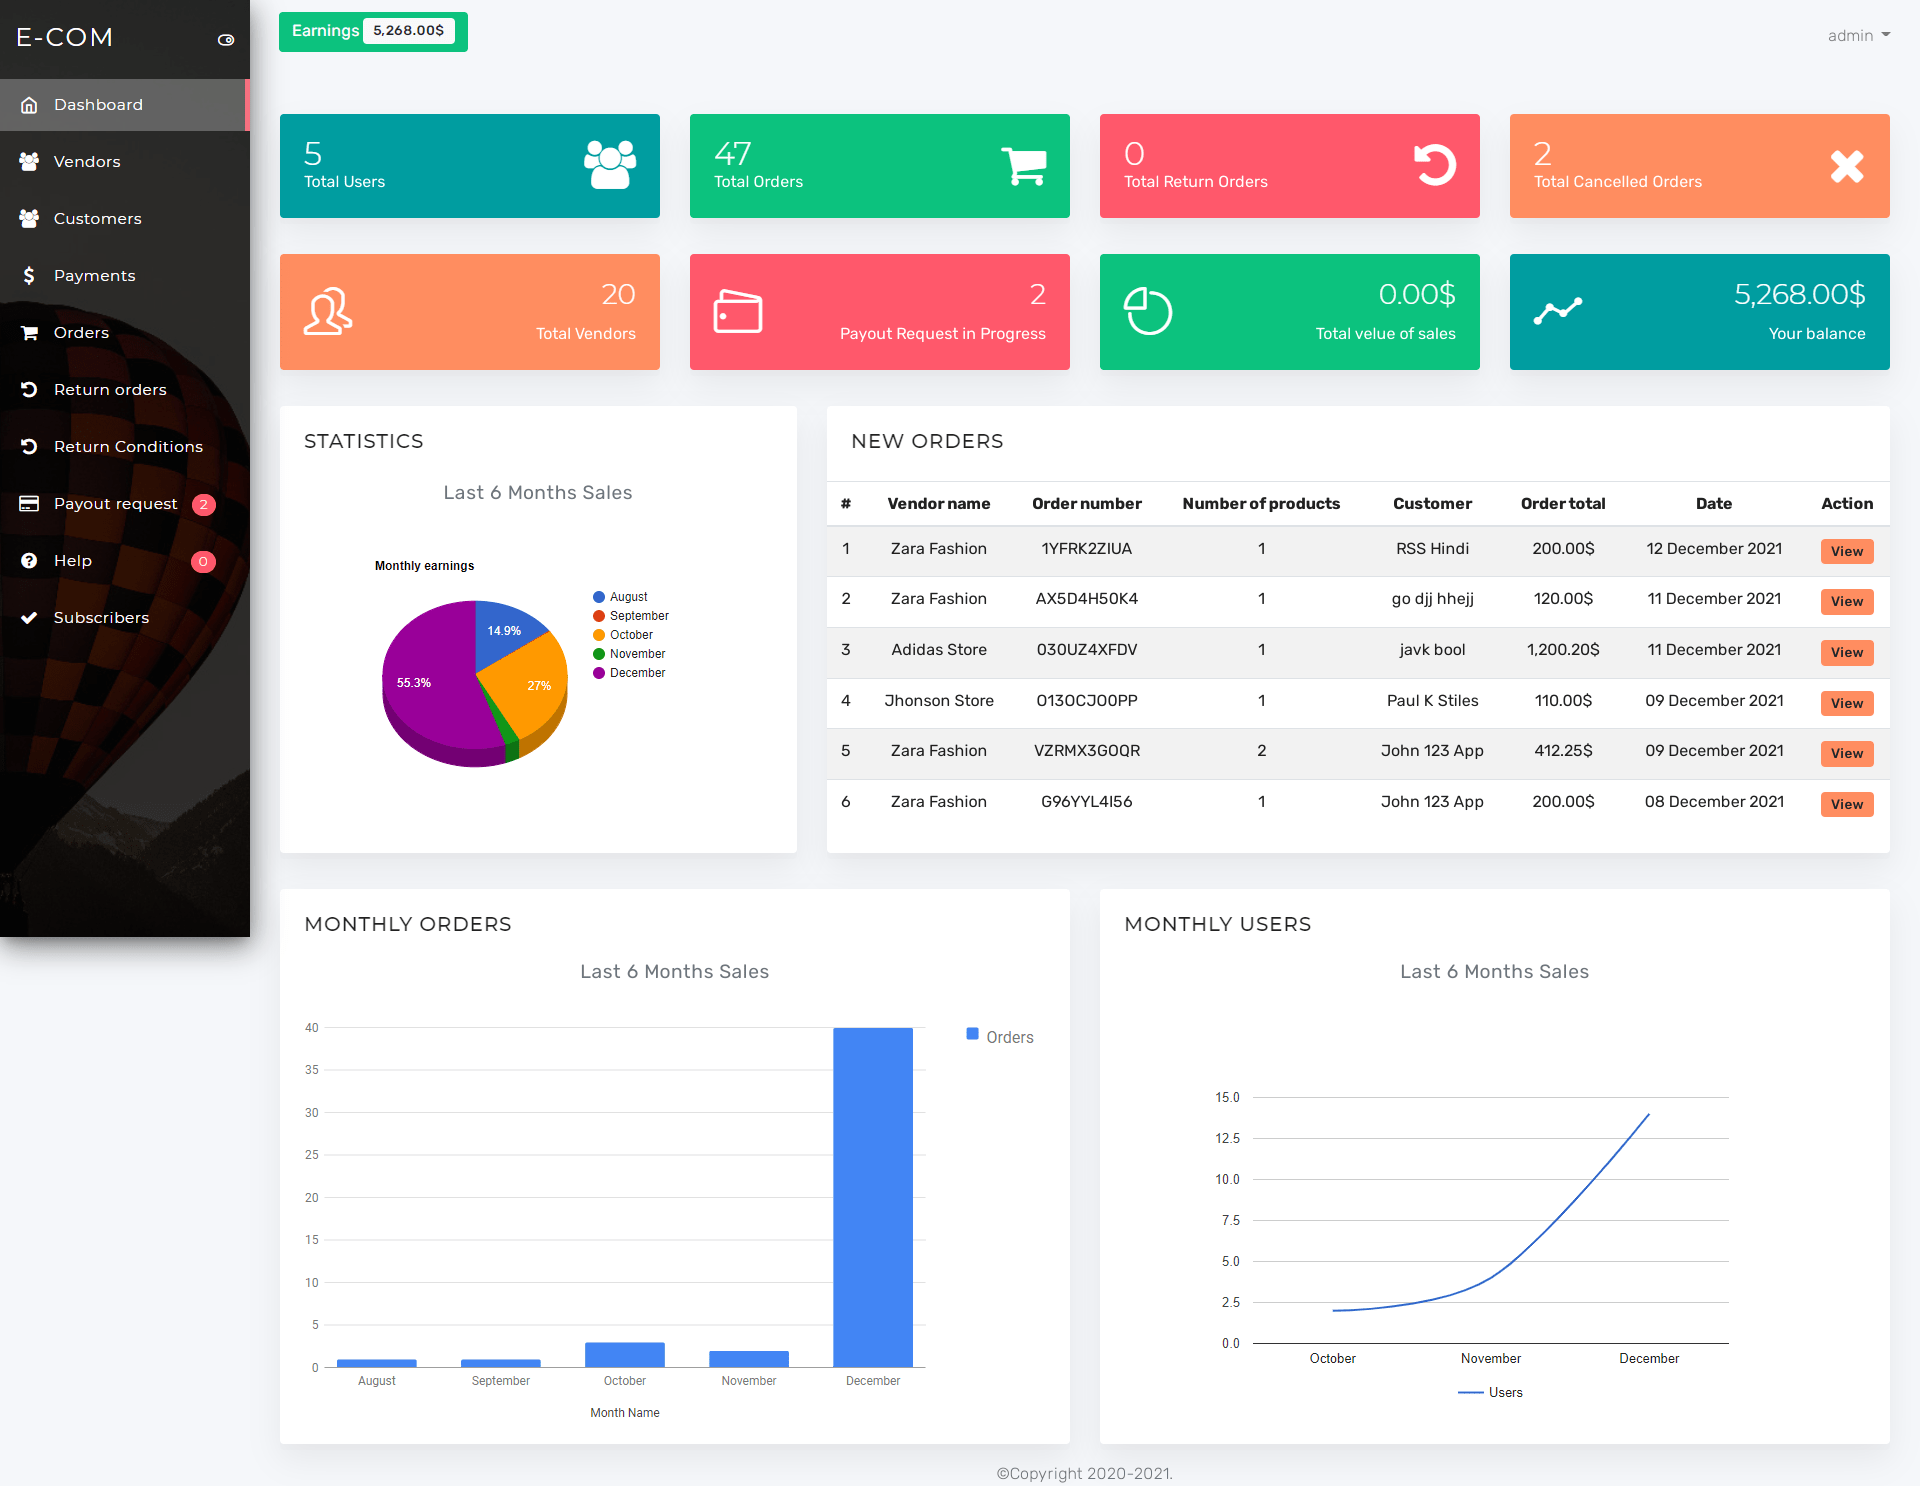Toggle the December slice via pie legend
This screenshot has width=1920, height=1486.
pyautogui.click(x=630, y=672)
